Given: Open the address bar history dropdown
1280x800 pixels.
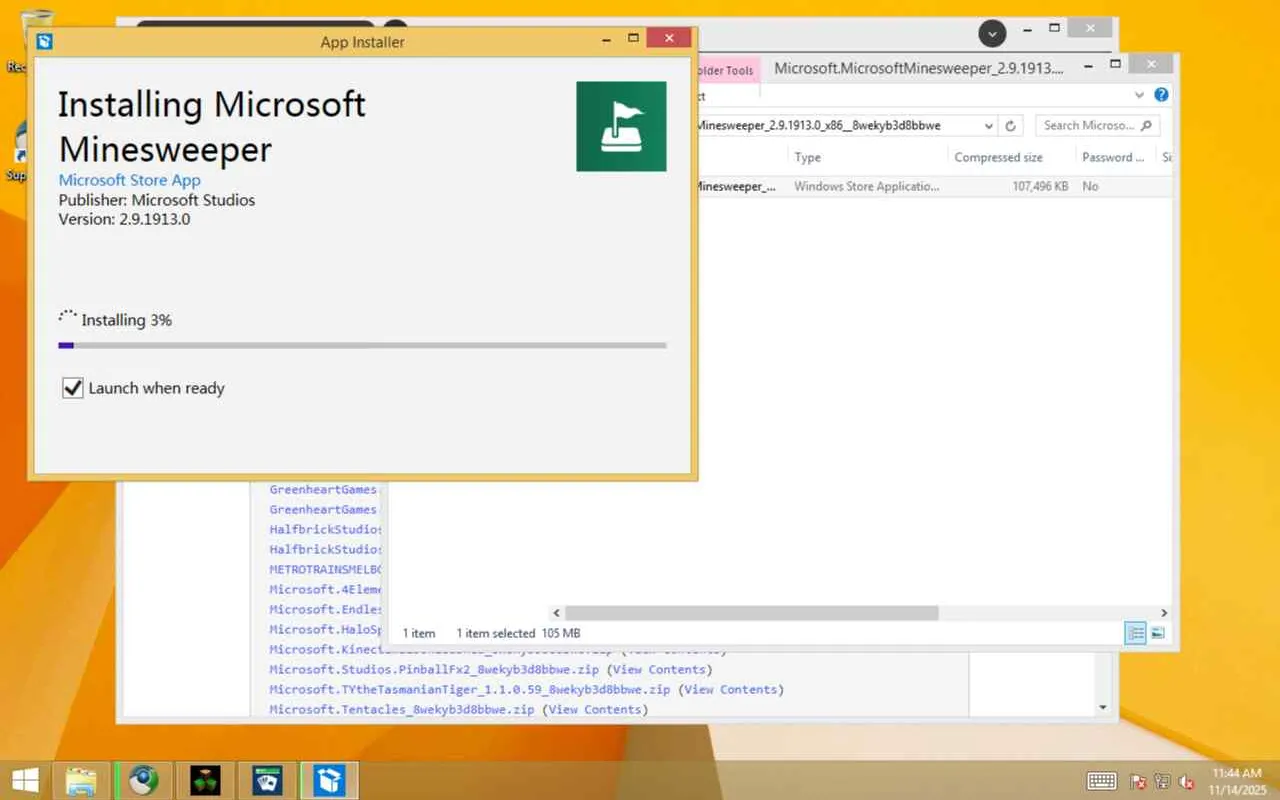Looking at the screenshot, I should (x=988, y=126).
